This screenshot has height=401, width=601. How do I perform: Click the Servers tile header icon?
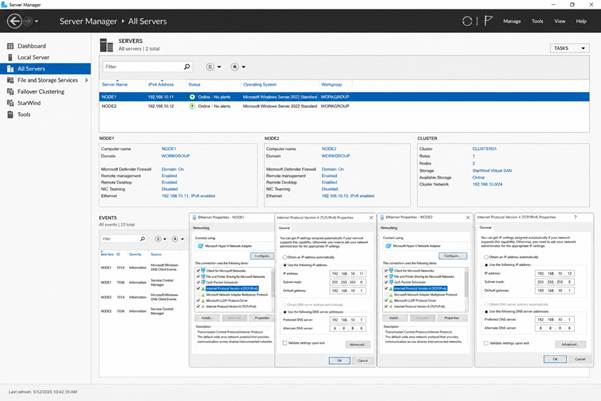pos(106,45)
